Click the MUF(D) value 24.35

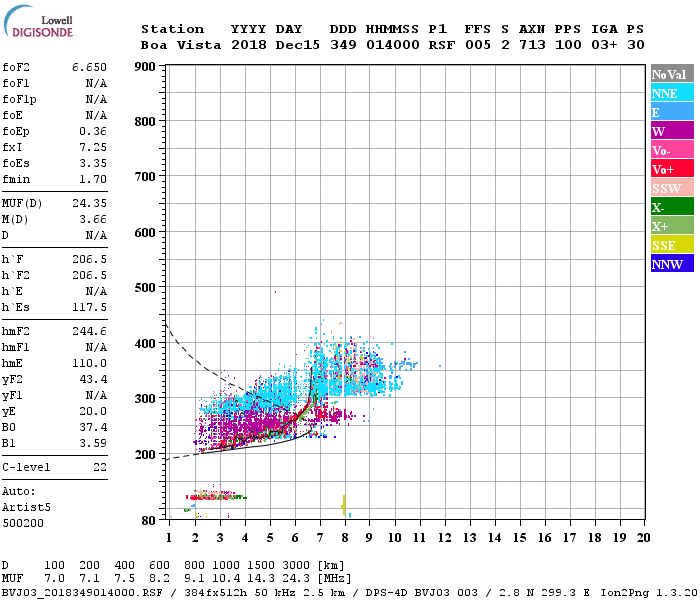pyautogui.click(x=89, y=203)
